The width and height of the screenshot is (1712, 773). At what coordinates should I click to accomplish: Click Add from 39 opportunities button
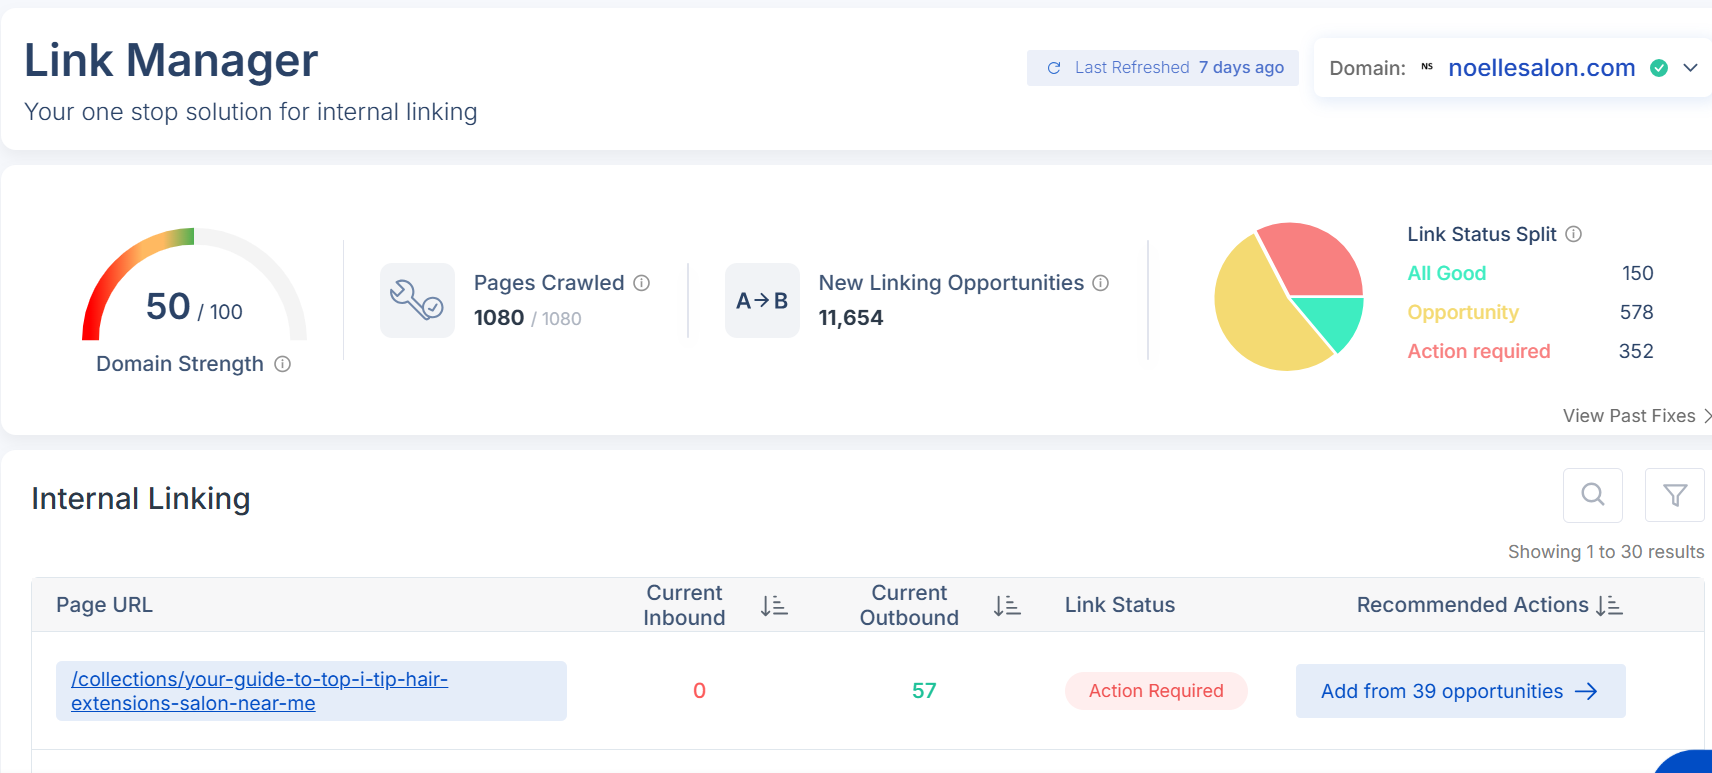point(1460,691)
